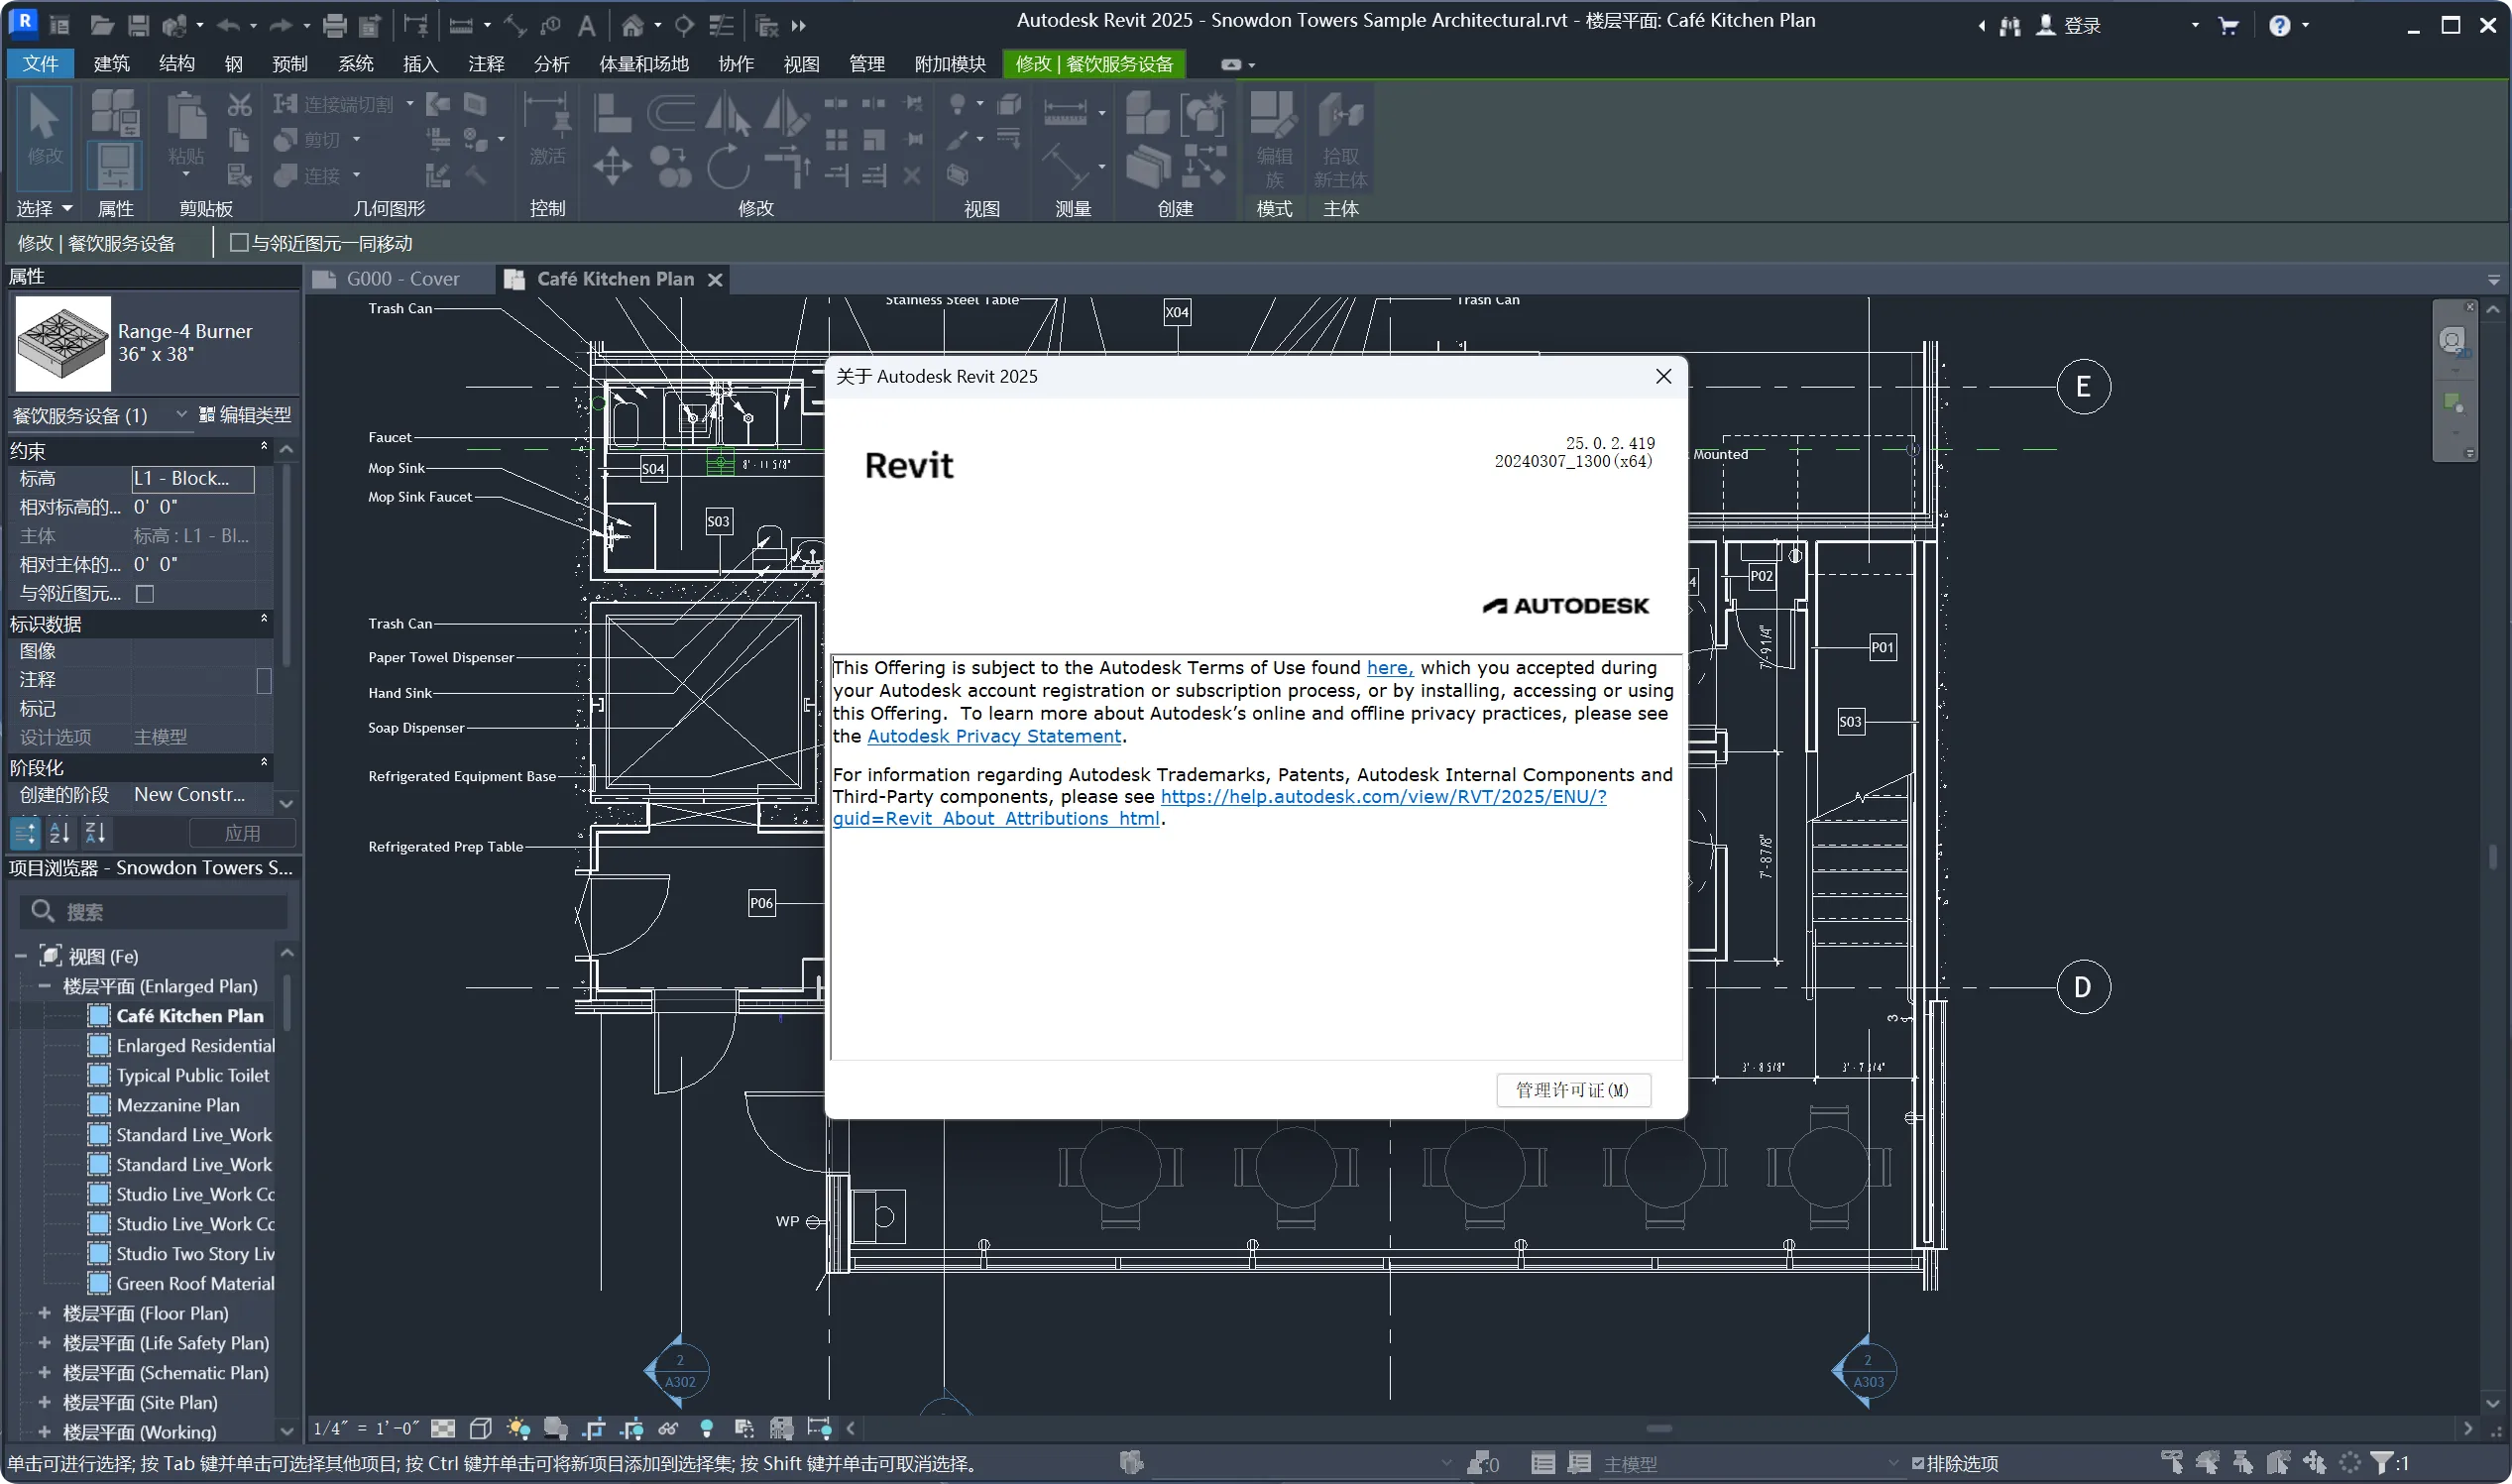Viewport: 2512px width, 1484px height.
Task: Click Temporary Hide/Isolate glasses icon
Action: click(668, 1428)
